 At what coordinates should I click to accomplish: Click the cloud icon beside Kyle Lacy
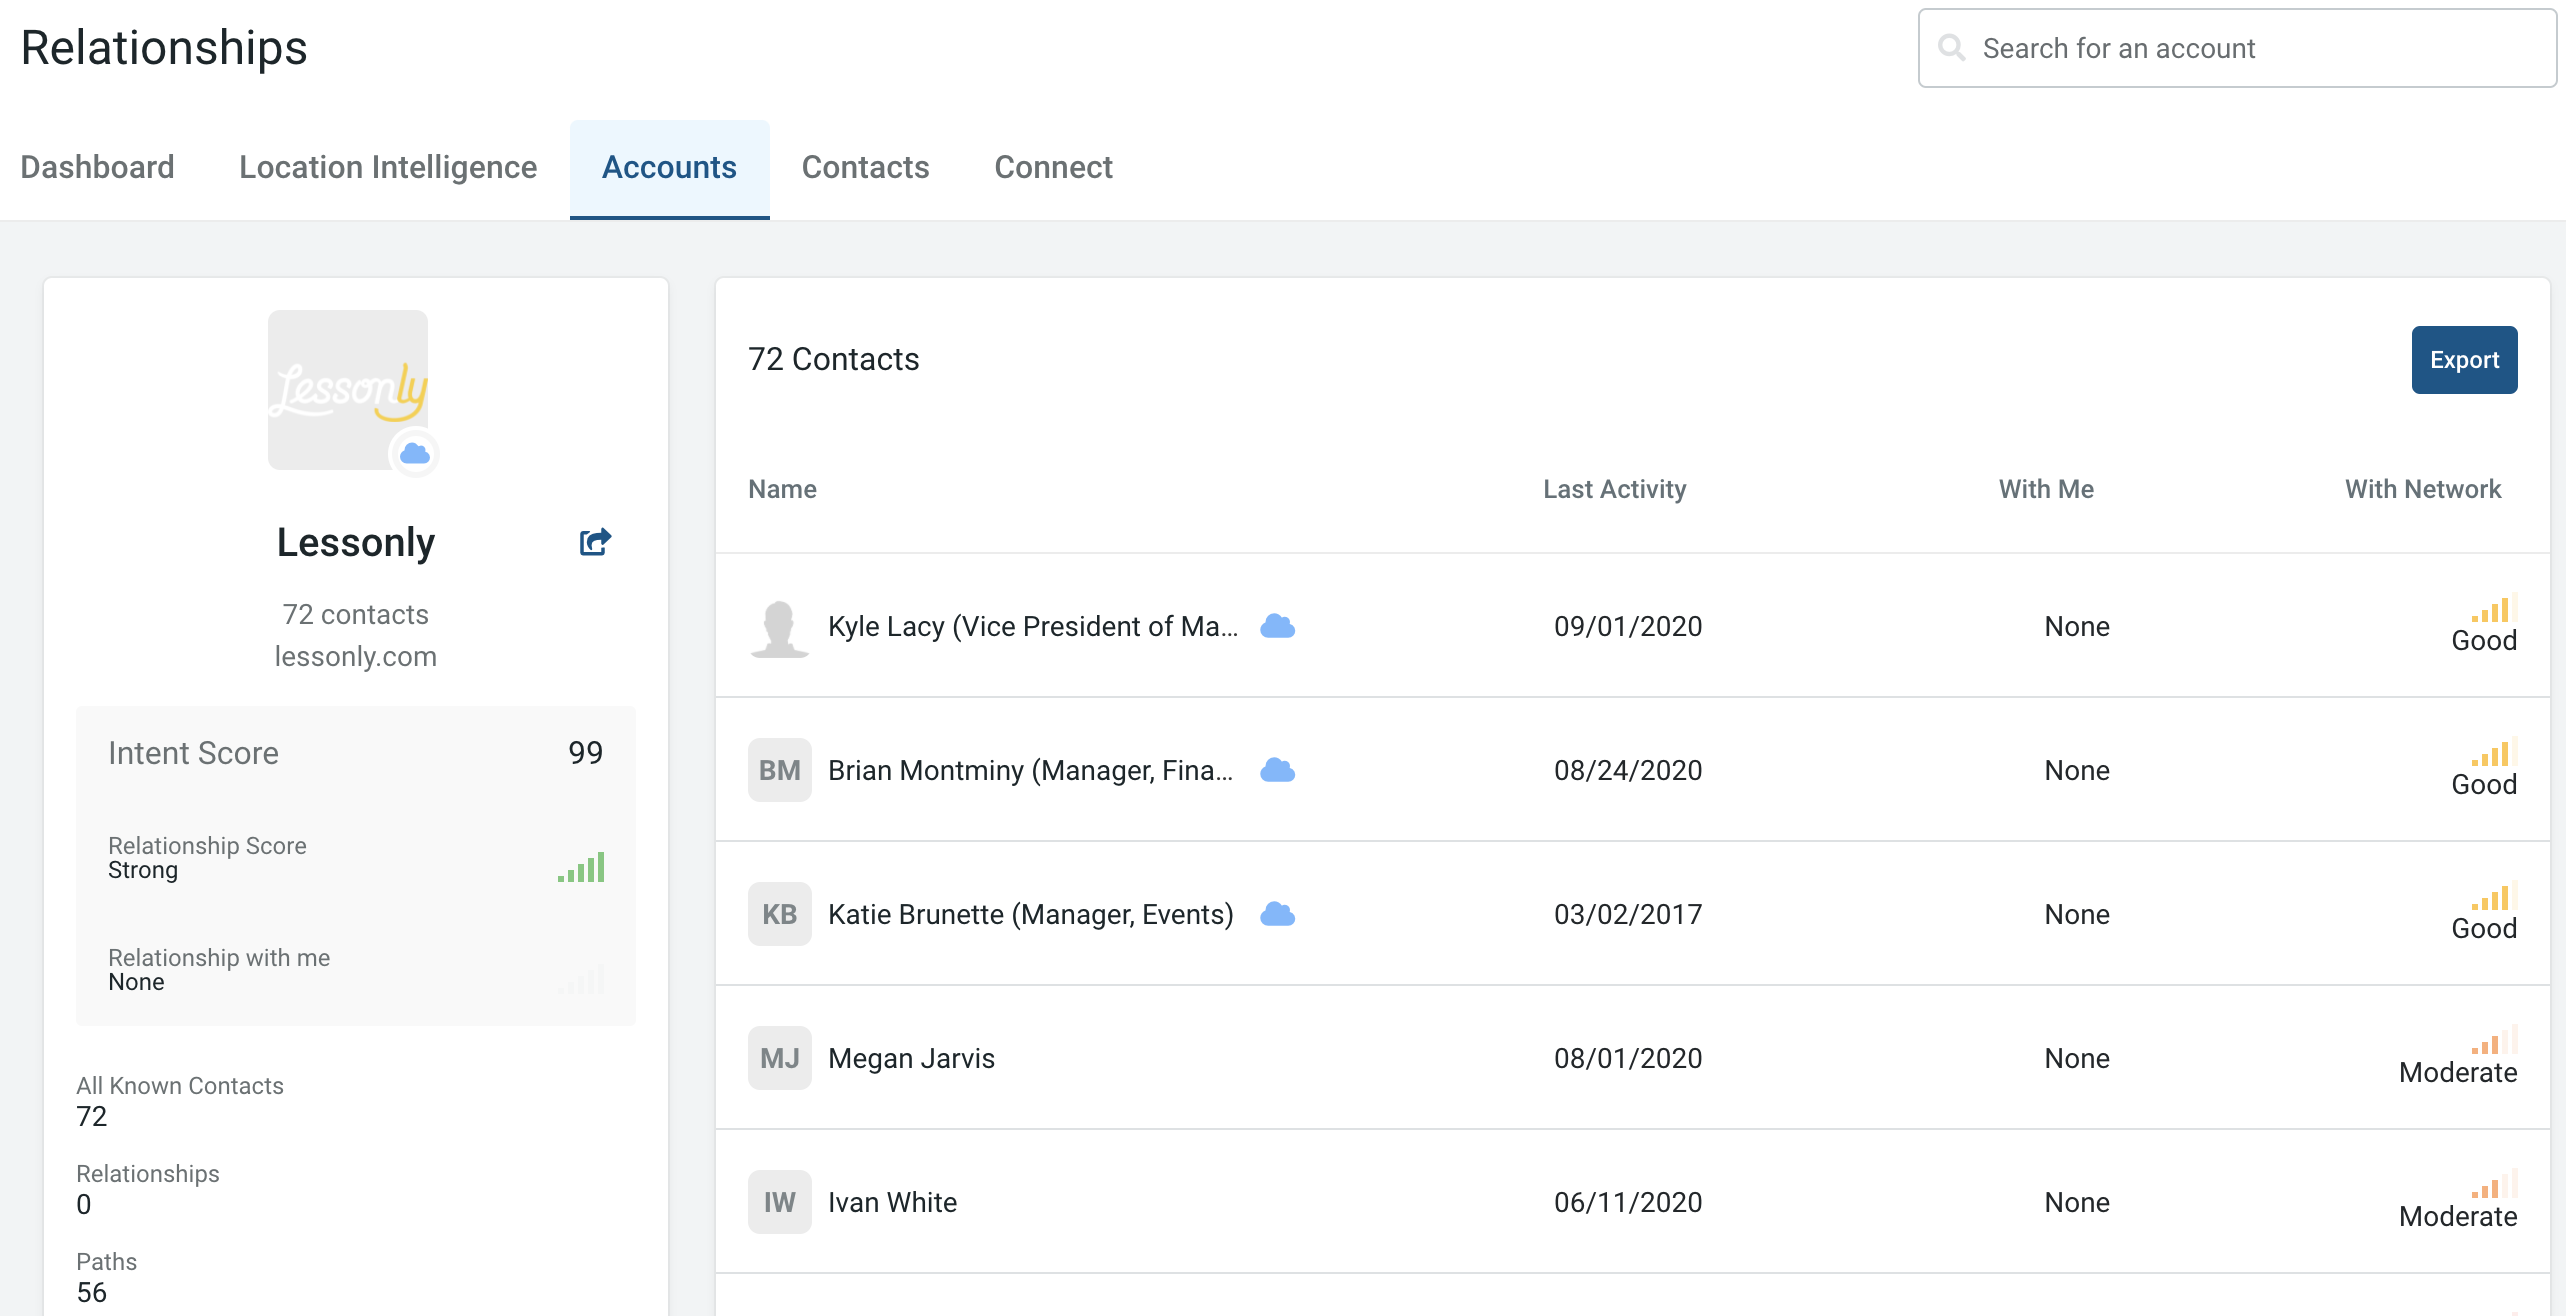point(1277,626)
